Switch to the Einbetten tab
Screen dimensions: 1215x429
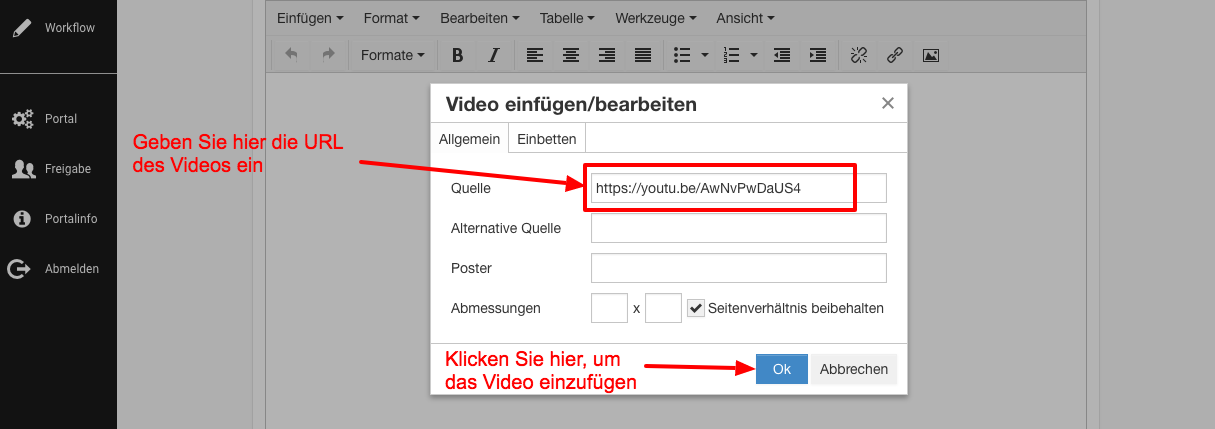[546, 139]
